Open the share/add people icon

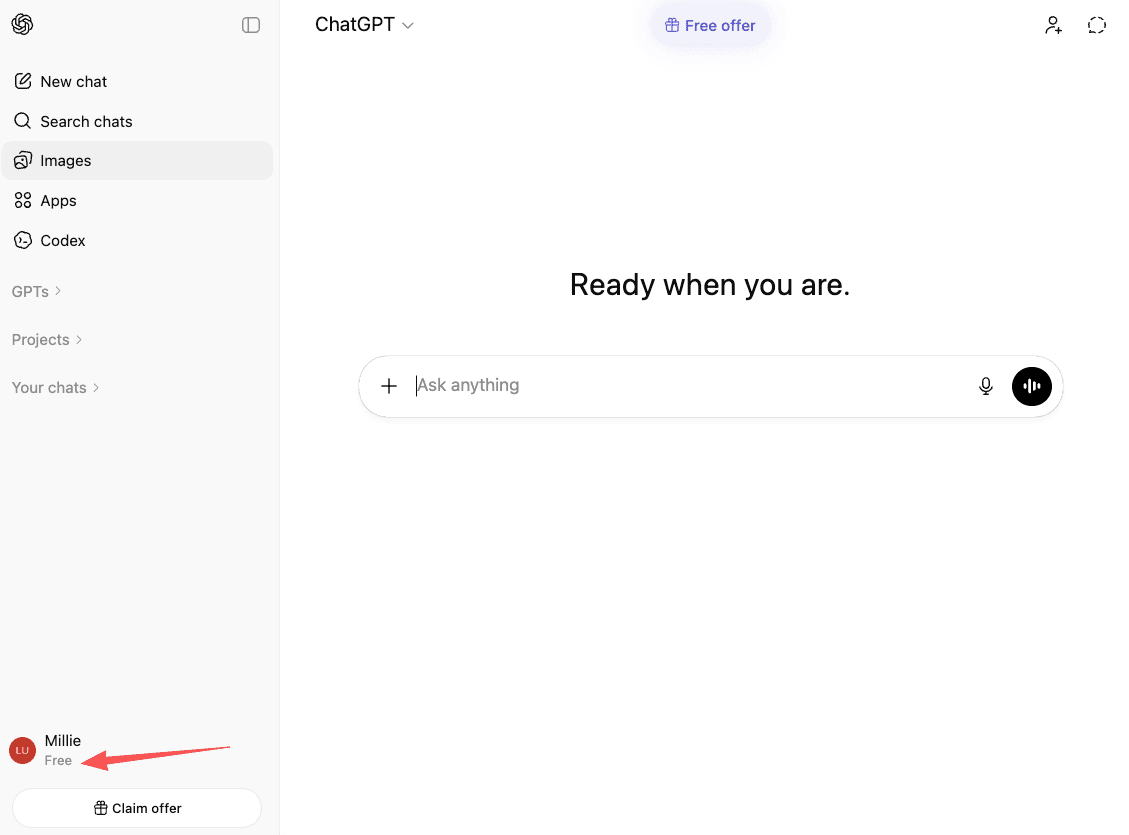pos(1054,24)
